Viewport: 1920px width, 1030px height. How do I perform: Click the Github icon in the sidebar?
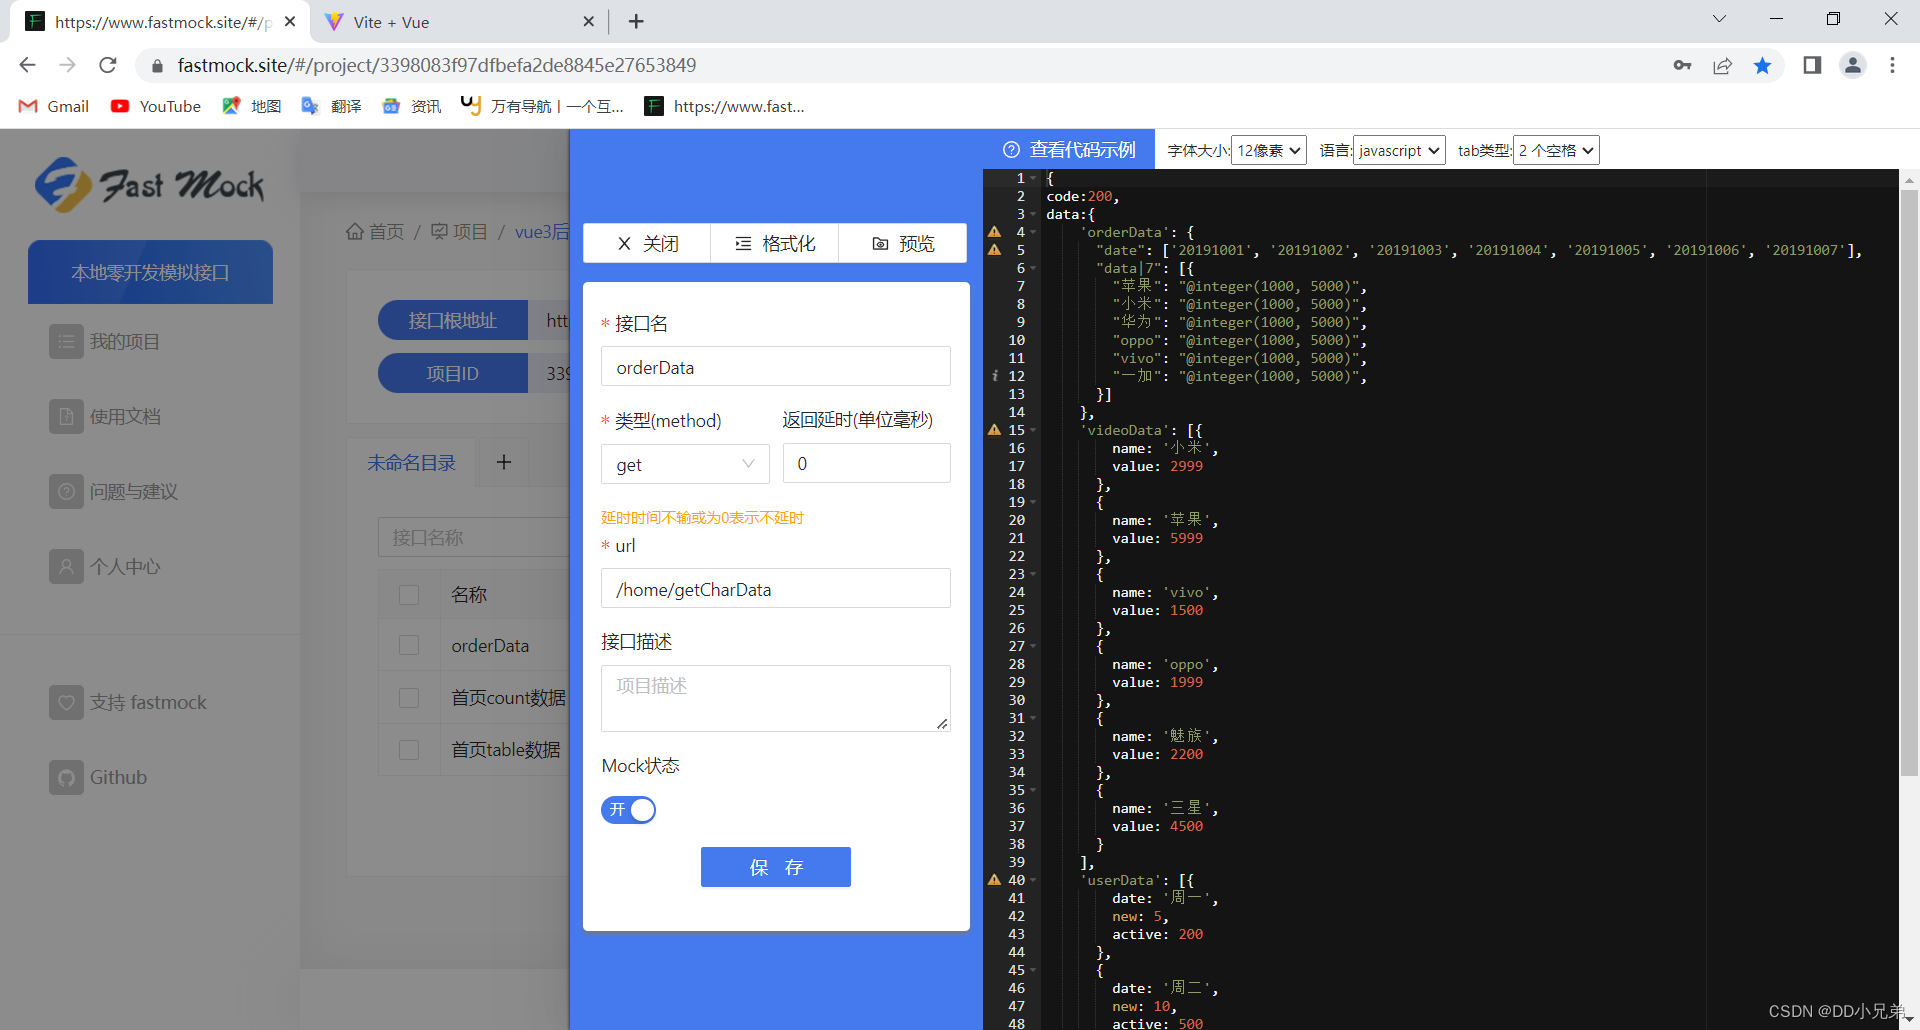point(66,777)
